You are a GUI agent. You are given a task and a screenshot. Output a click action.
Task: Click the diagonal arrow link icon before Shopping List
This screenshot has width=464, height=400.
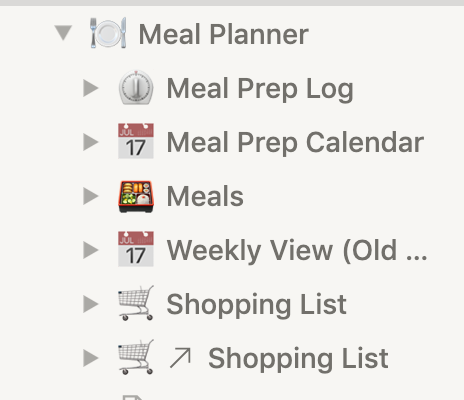(x=180, y=358)
